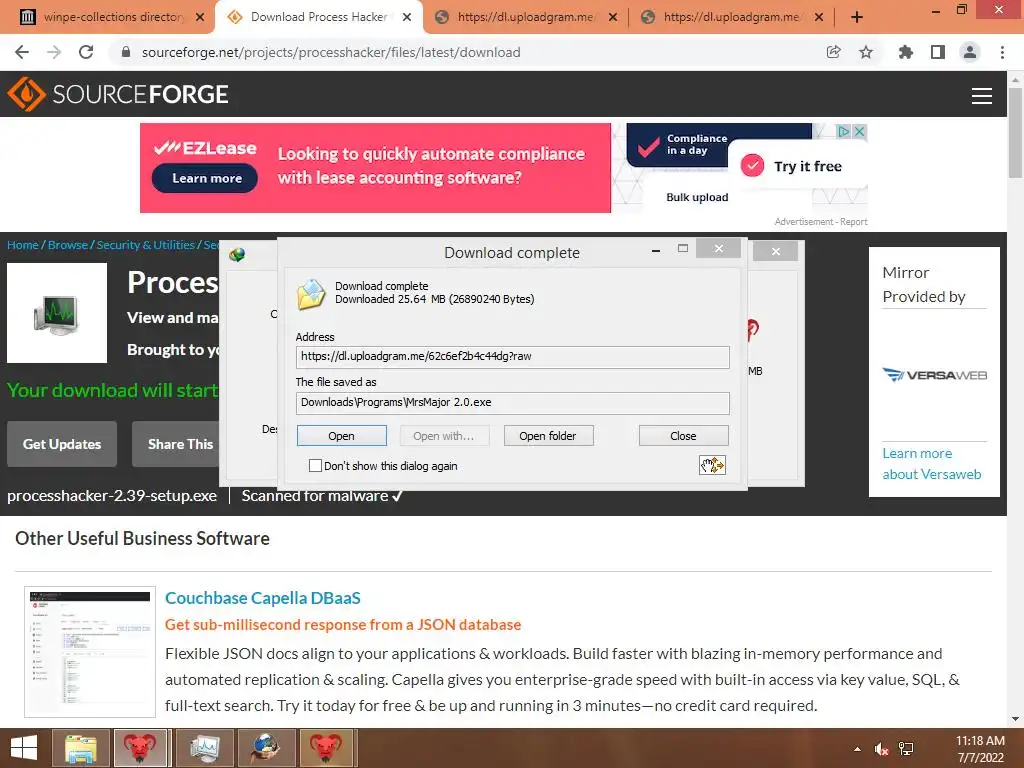Image resolution: width=1024 pixels, height=768 pixels.
Task: Click the page vertical scrollbar thumb
Action: 1015,133
